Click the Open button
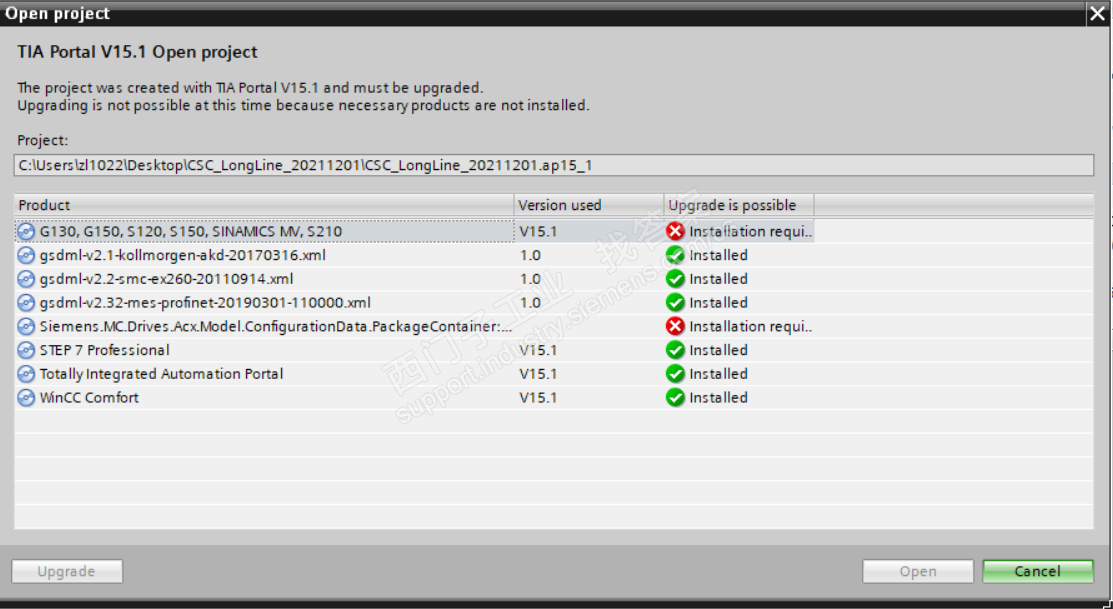The width and height of the screenshot is (1113, 609). pos(918,571)
